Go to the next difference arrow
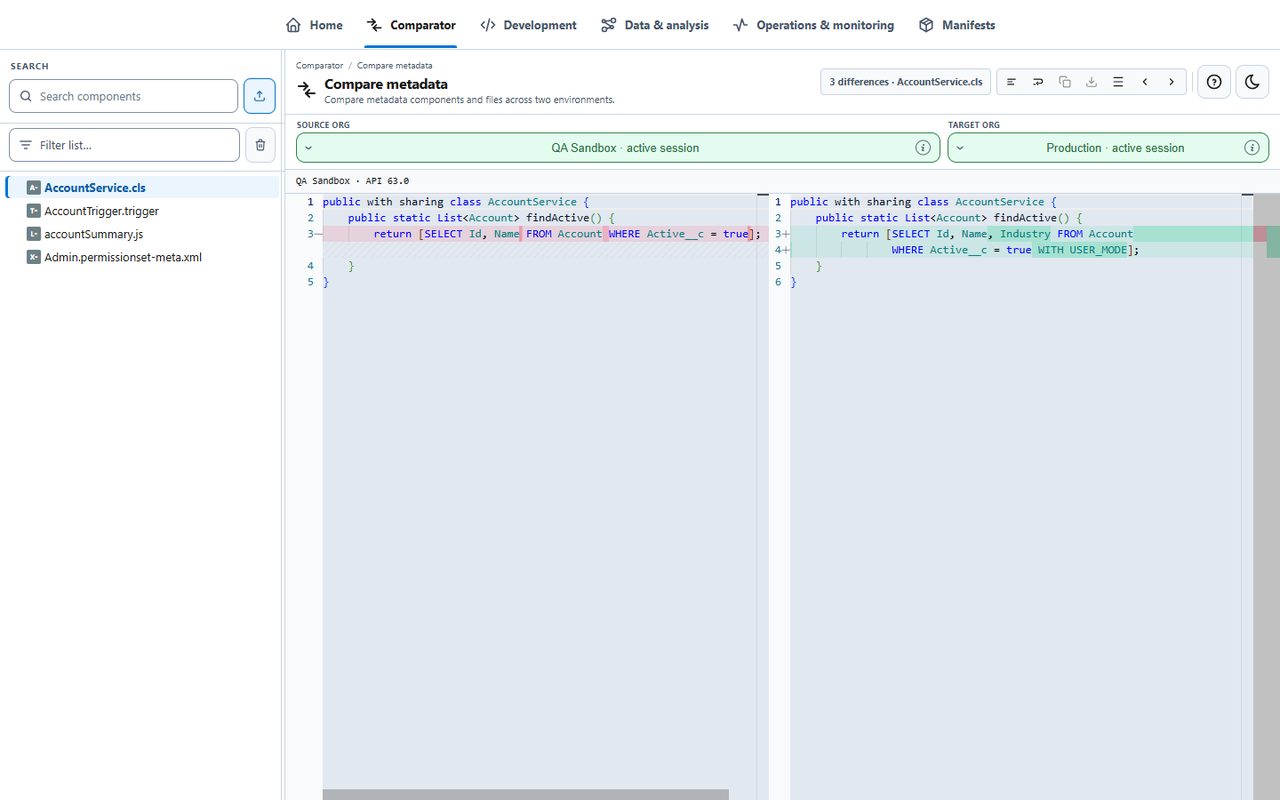 (1172, 82)
